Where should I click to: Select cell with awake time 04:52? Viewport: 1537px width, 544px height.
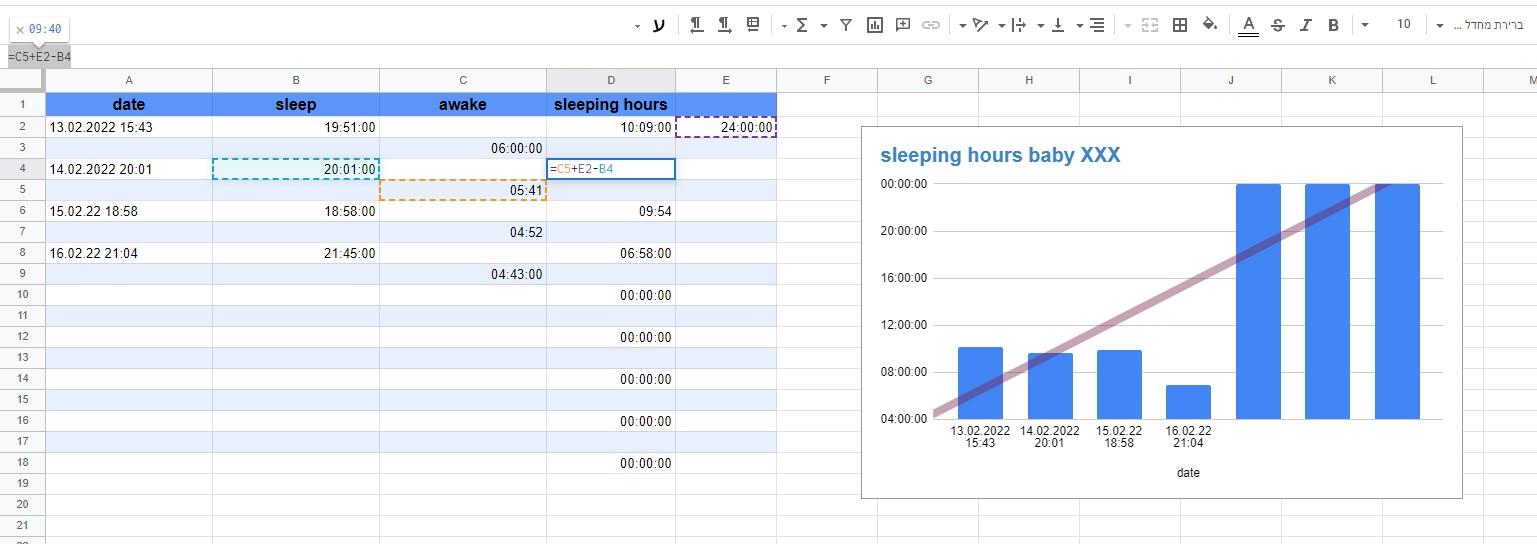pos(463,232)
